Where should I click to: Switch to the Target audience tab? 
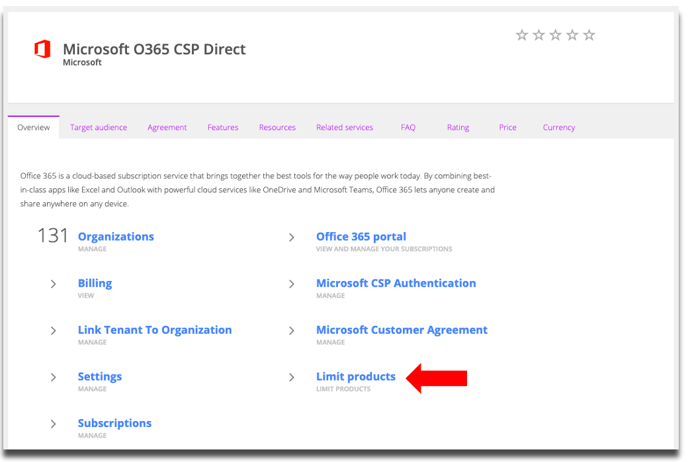(x=98, y=128)
